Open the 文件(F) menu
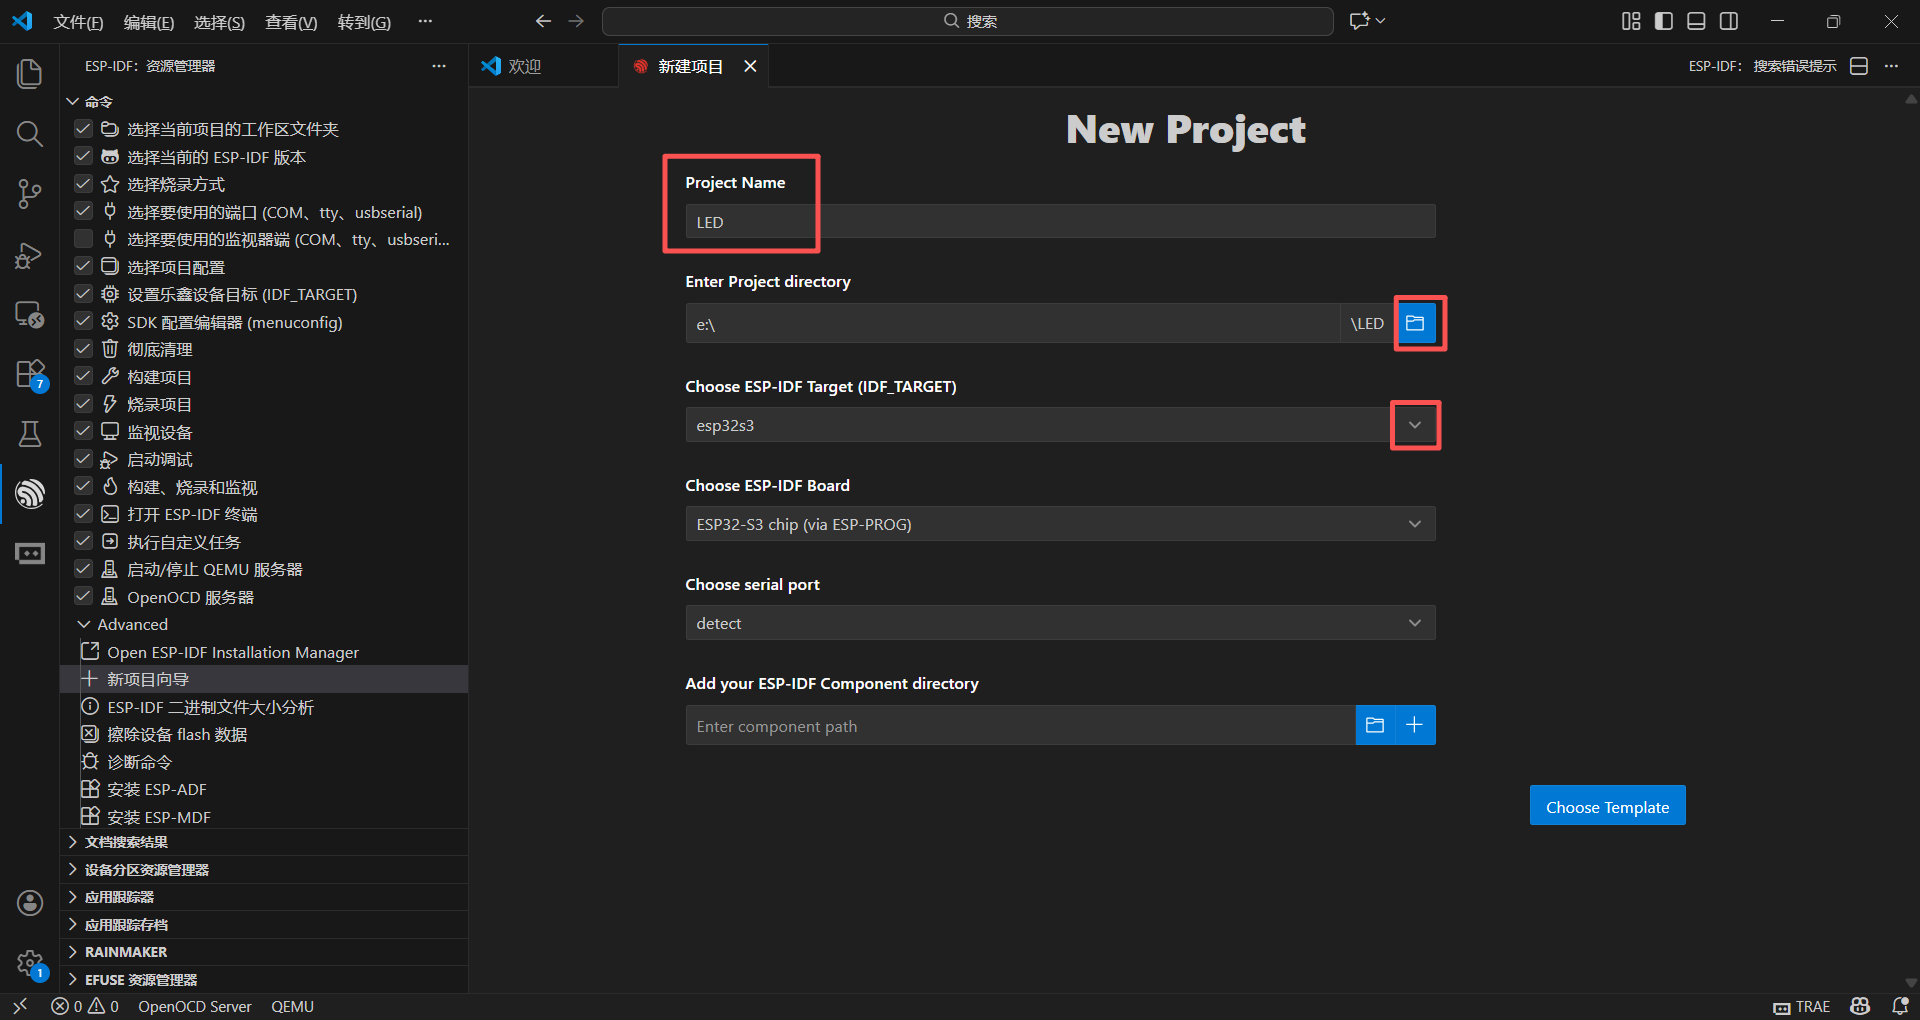 click(x=78, y=22)
